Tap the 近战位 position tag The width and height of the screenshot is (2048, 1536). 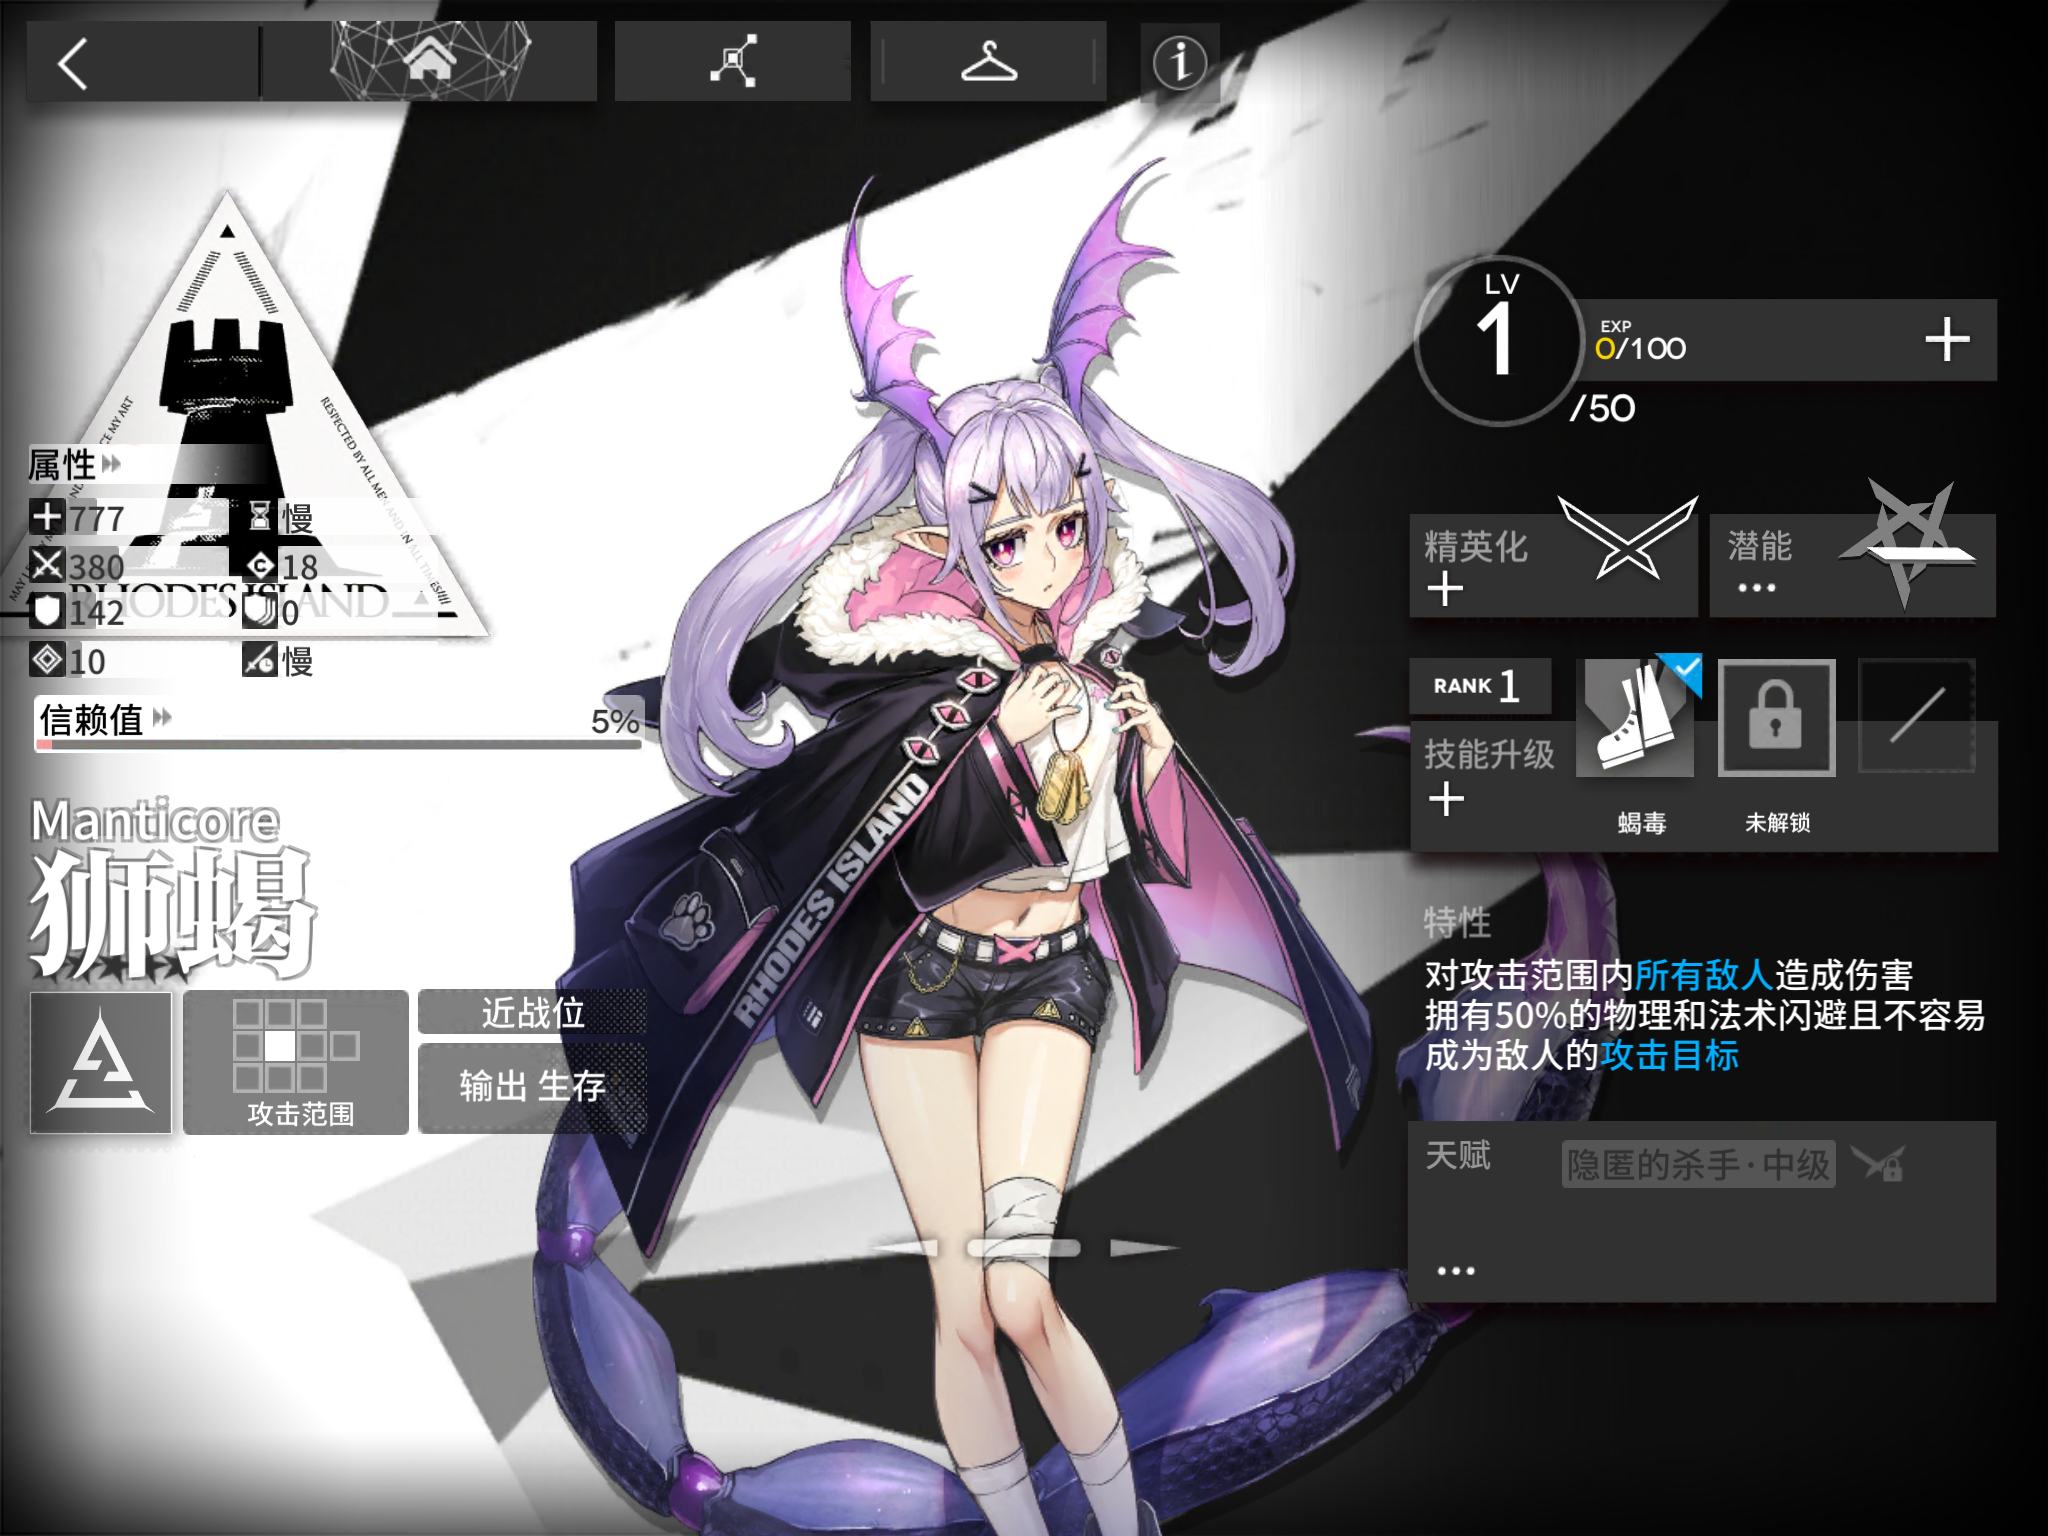533,1012
